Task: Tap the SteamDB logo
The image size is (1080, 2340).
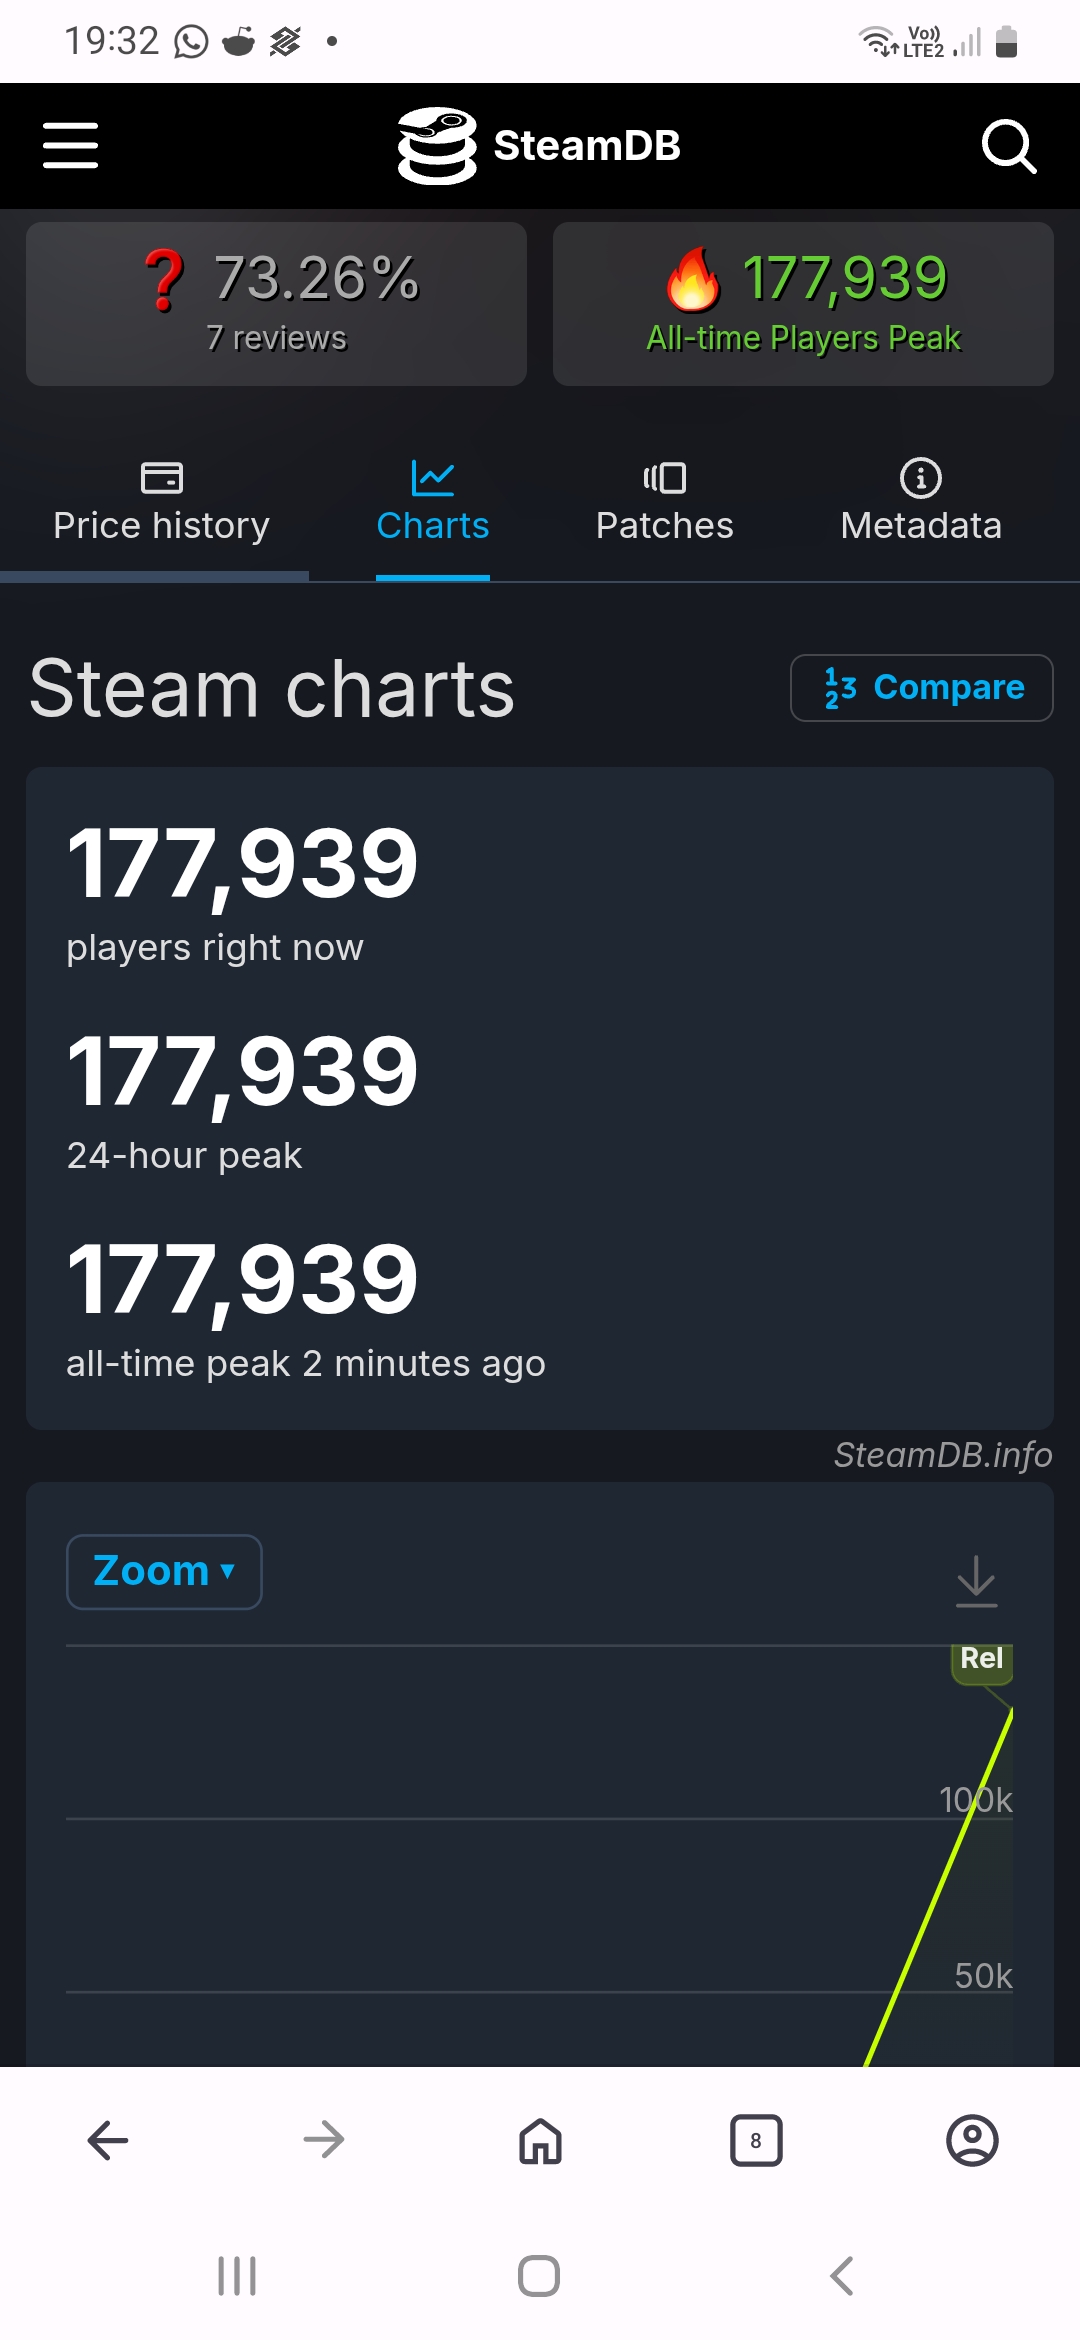Action: pos(539,146)
